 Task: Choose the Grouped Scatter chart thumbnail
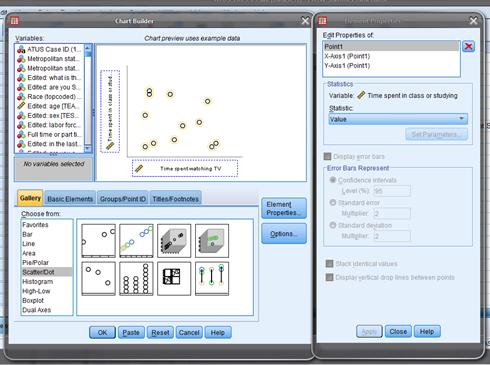(136, 241)
